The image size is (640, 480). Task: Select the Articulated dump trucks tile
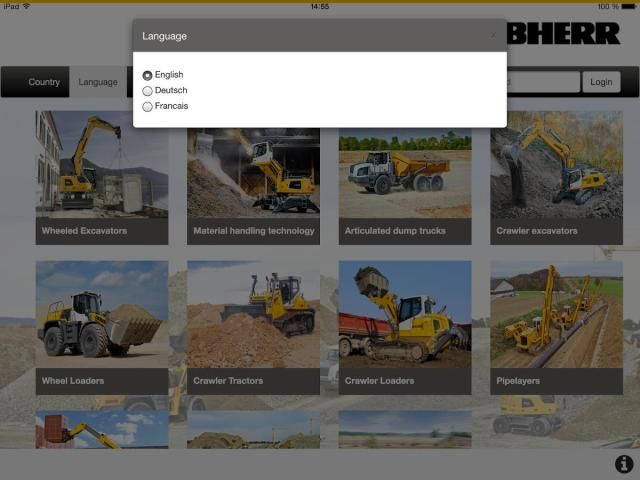tap(405, 177)
